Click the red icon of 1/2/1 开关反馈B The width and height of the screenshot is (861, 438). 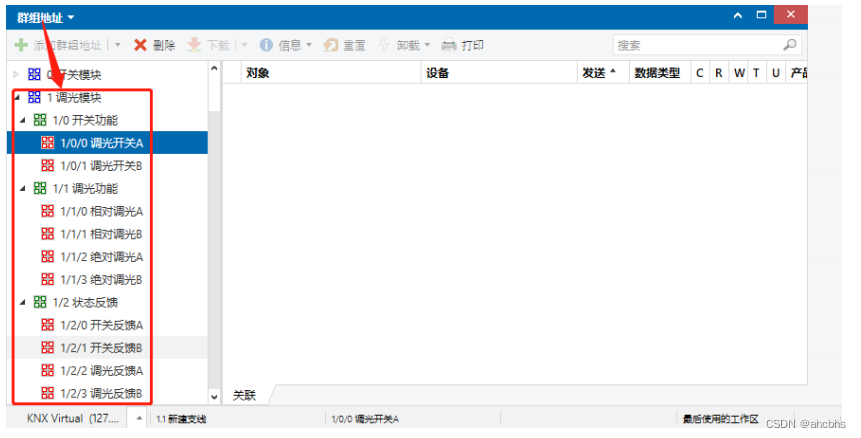tap(48, 347)
